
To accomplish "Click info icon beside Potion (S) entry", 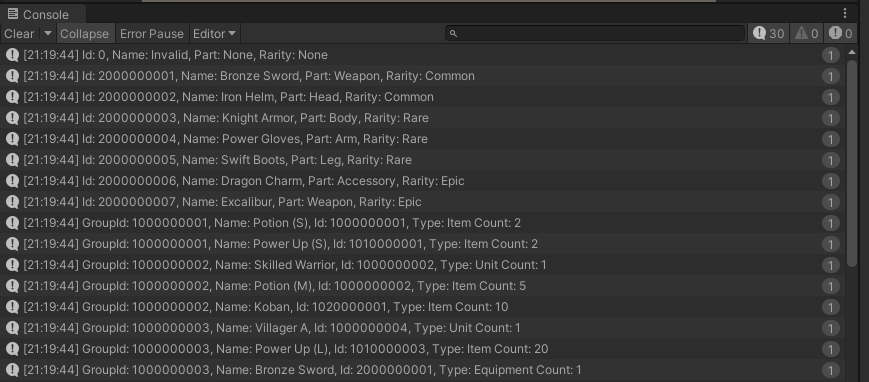I will pyautogui.click(x=12, y=223).
